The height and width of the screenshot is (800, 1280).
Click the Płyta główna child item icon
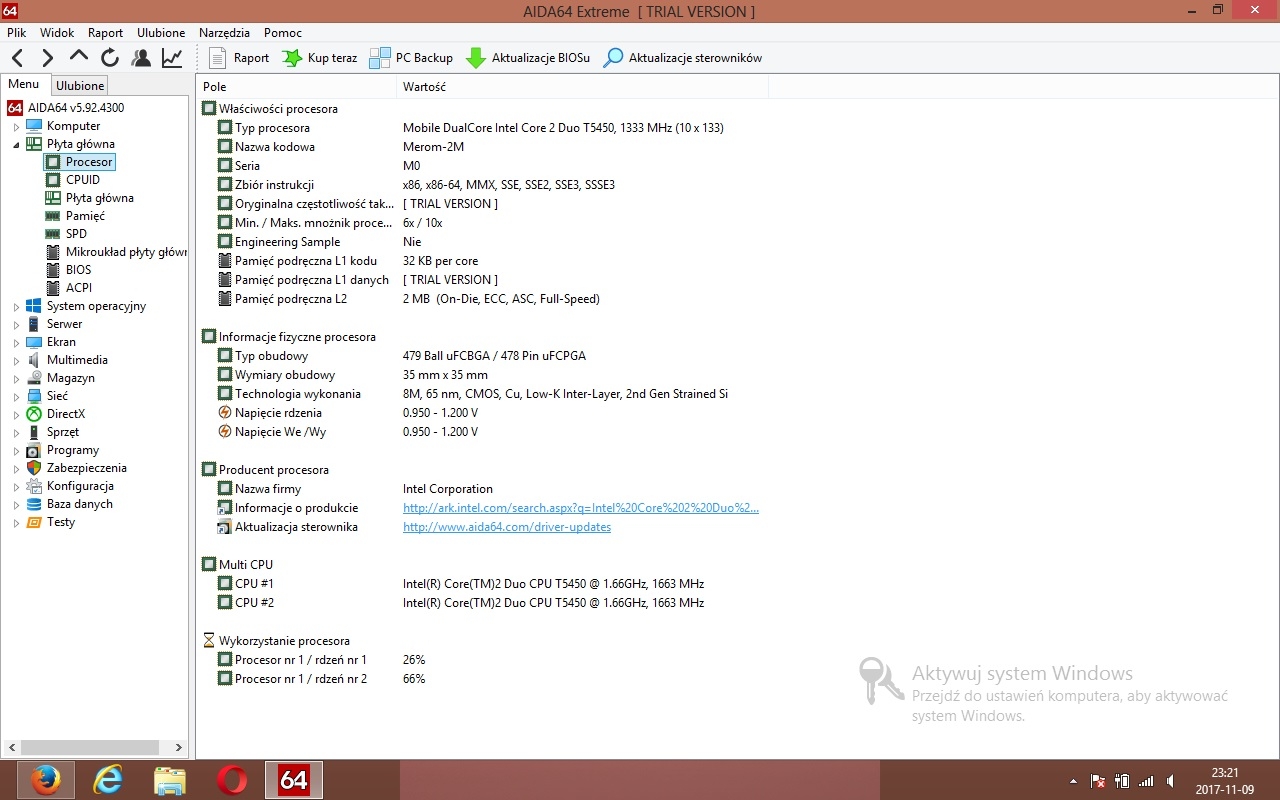point(53,198)
